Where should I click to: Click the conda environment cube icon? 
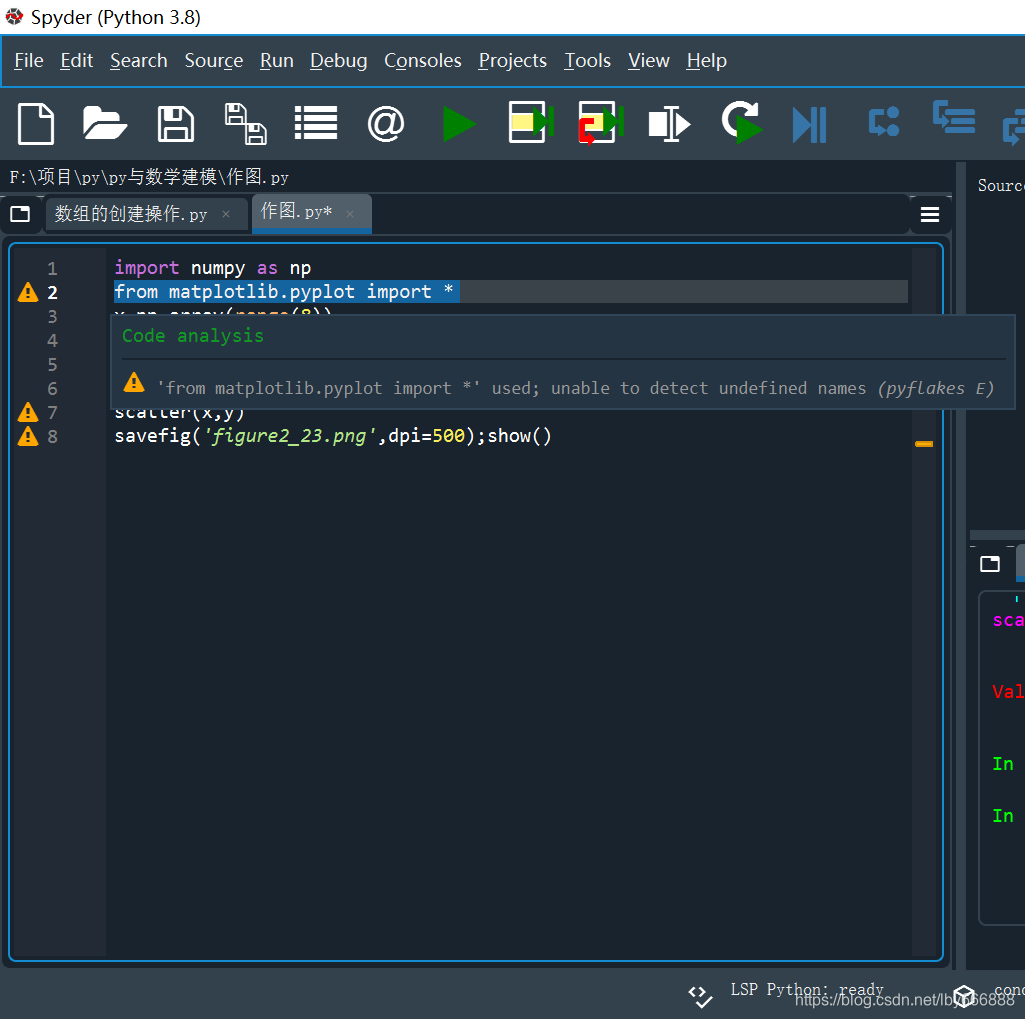964,995
